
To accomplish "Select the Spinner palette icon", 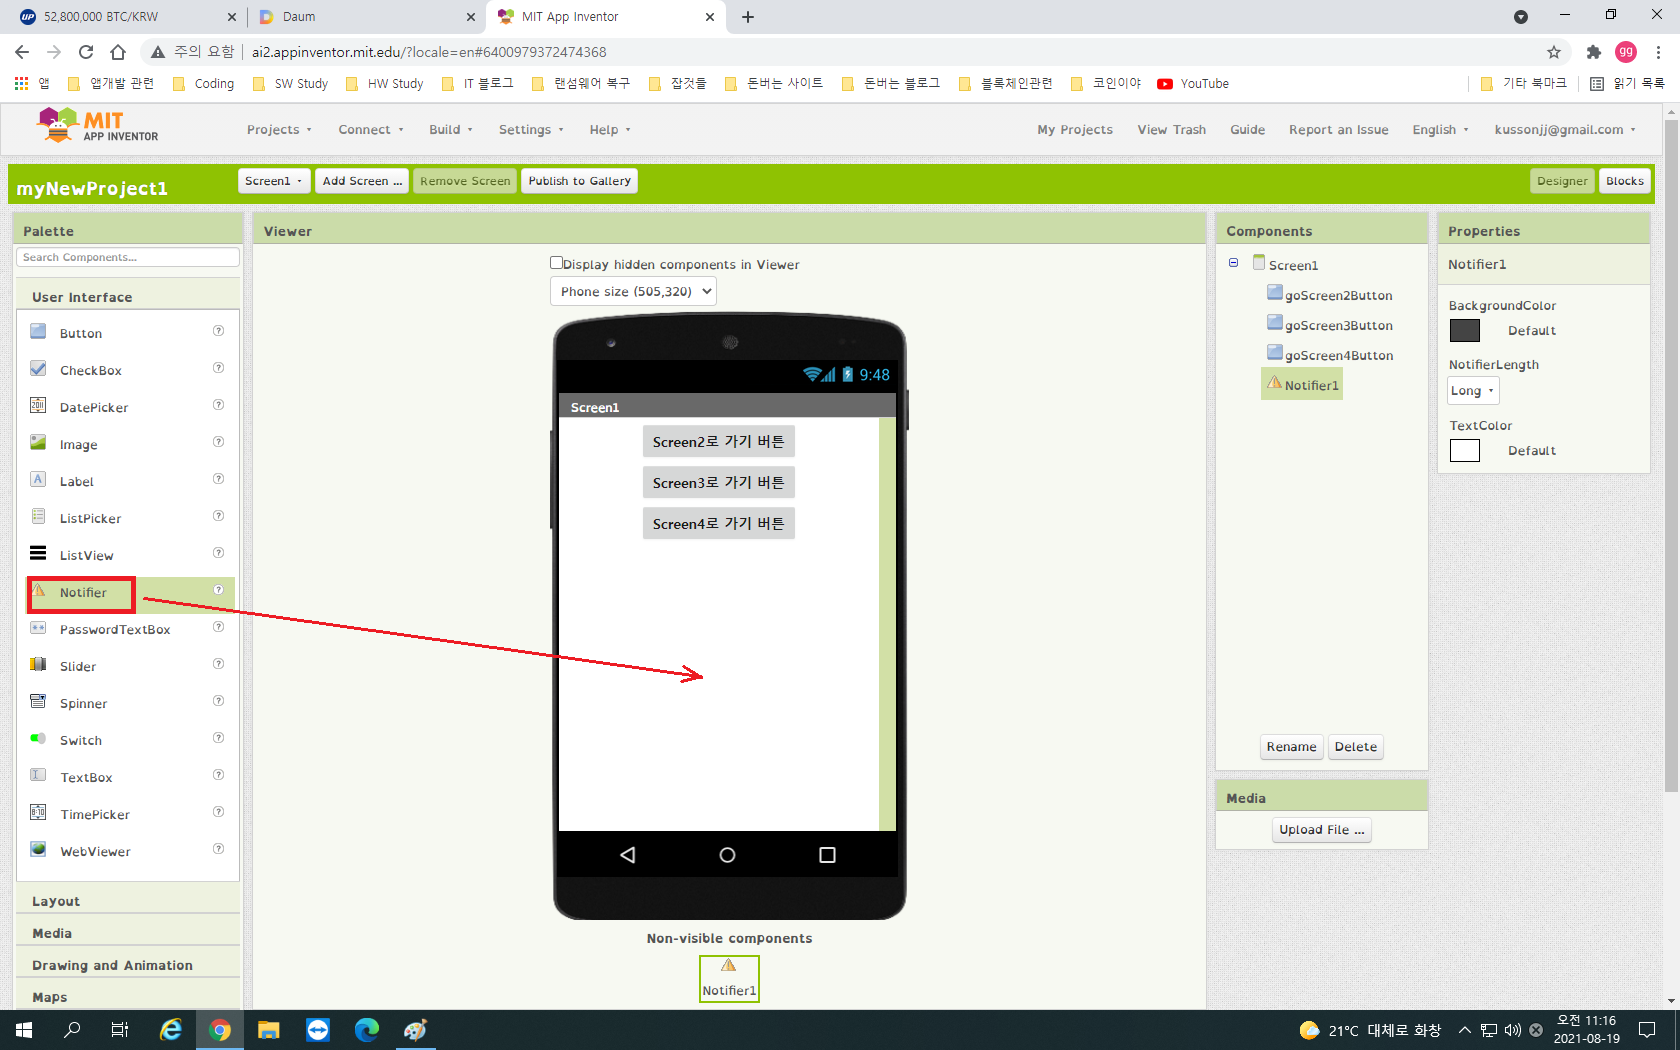I will coord(38,701).
